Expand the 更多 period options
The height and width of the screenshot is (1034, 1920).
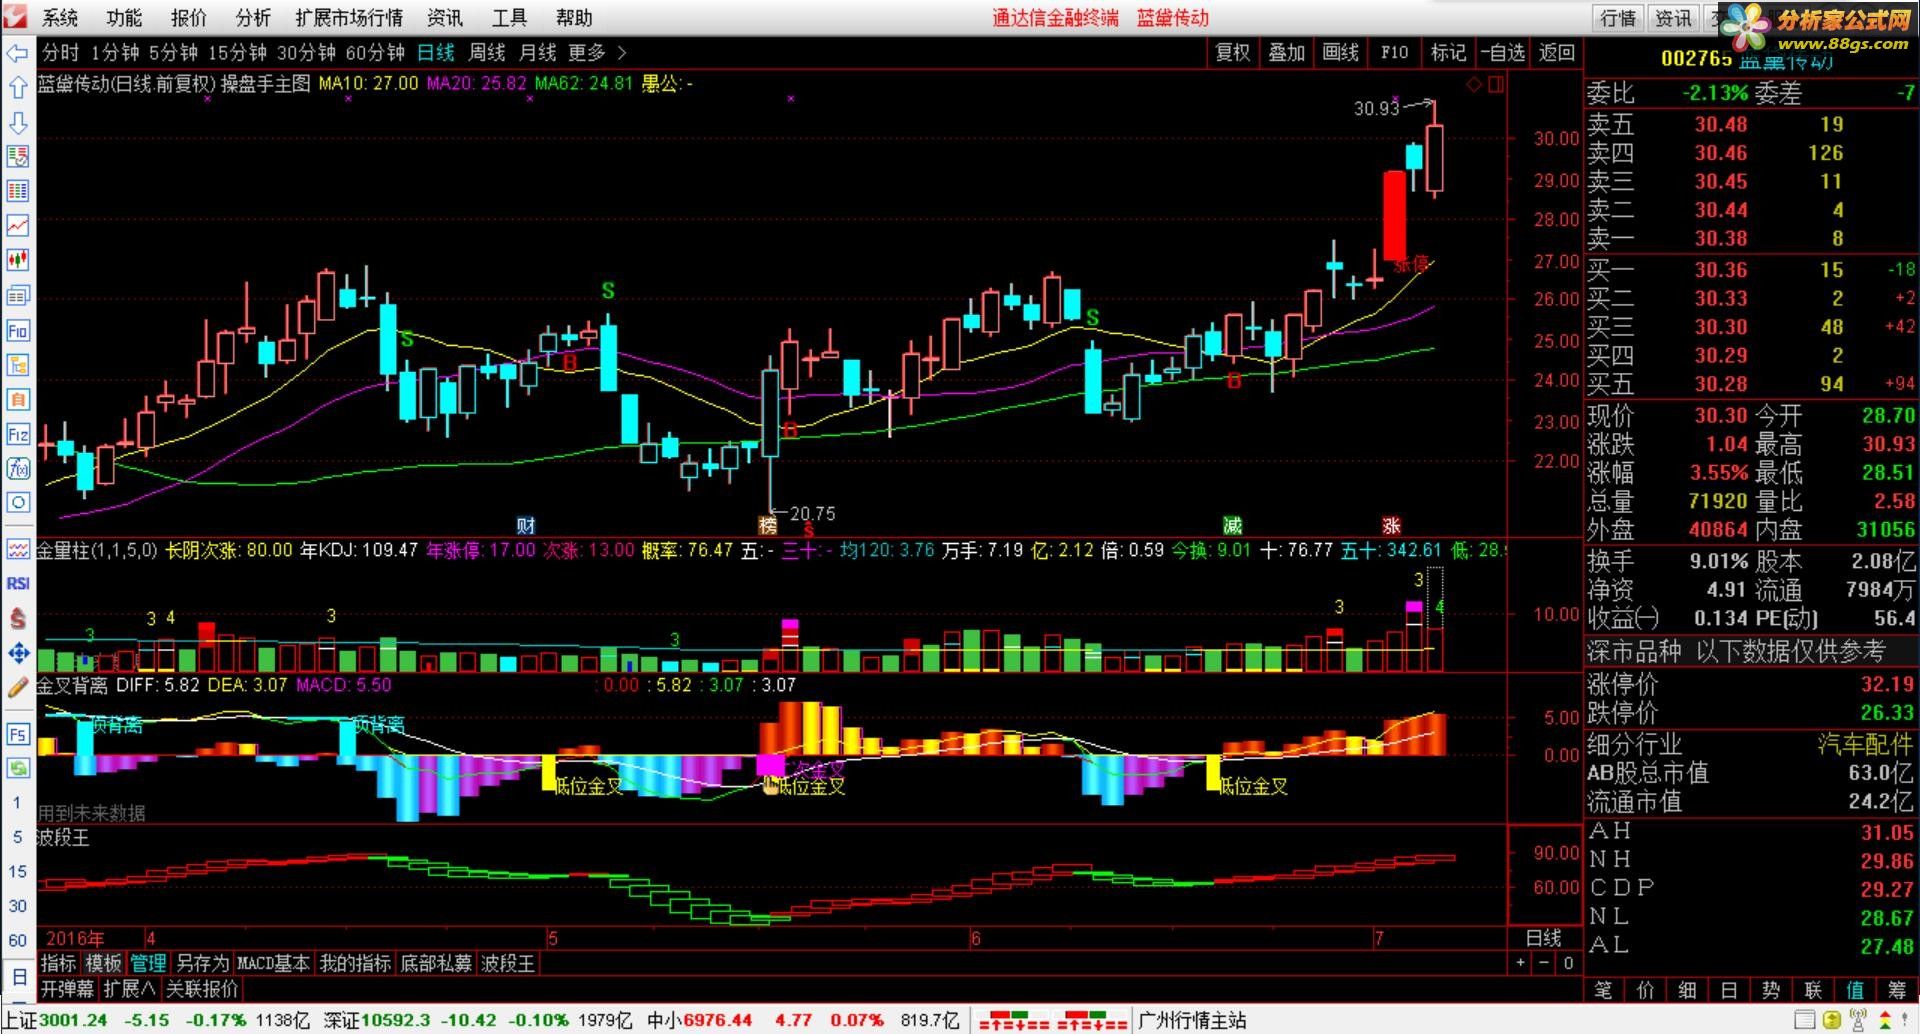coord(597,53)
